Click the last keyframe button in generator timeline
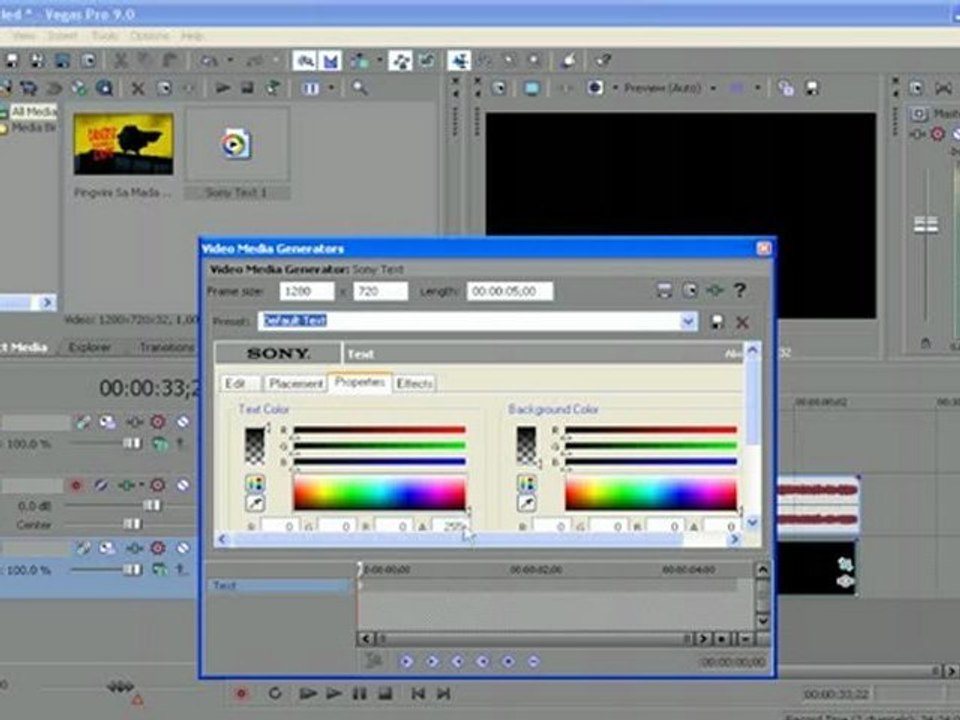 [x=482, y=661]
